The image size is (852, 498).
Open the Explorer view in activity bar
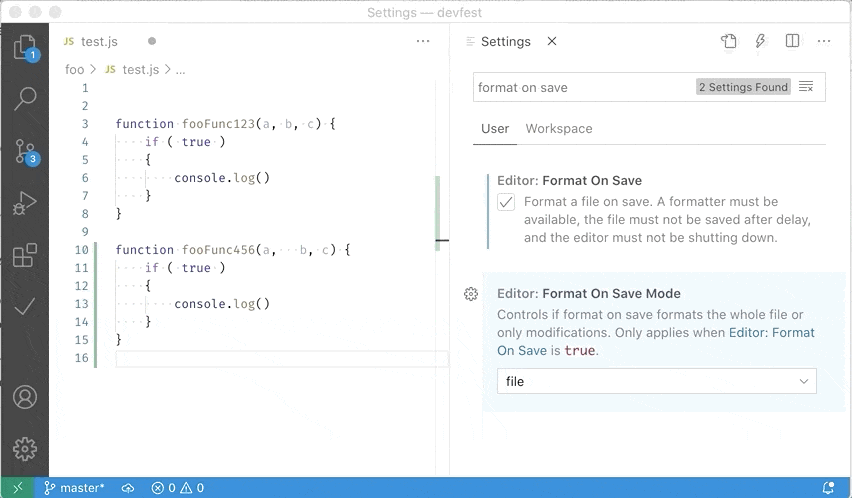click(25, 47)
